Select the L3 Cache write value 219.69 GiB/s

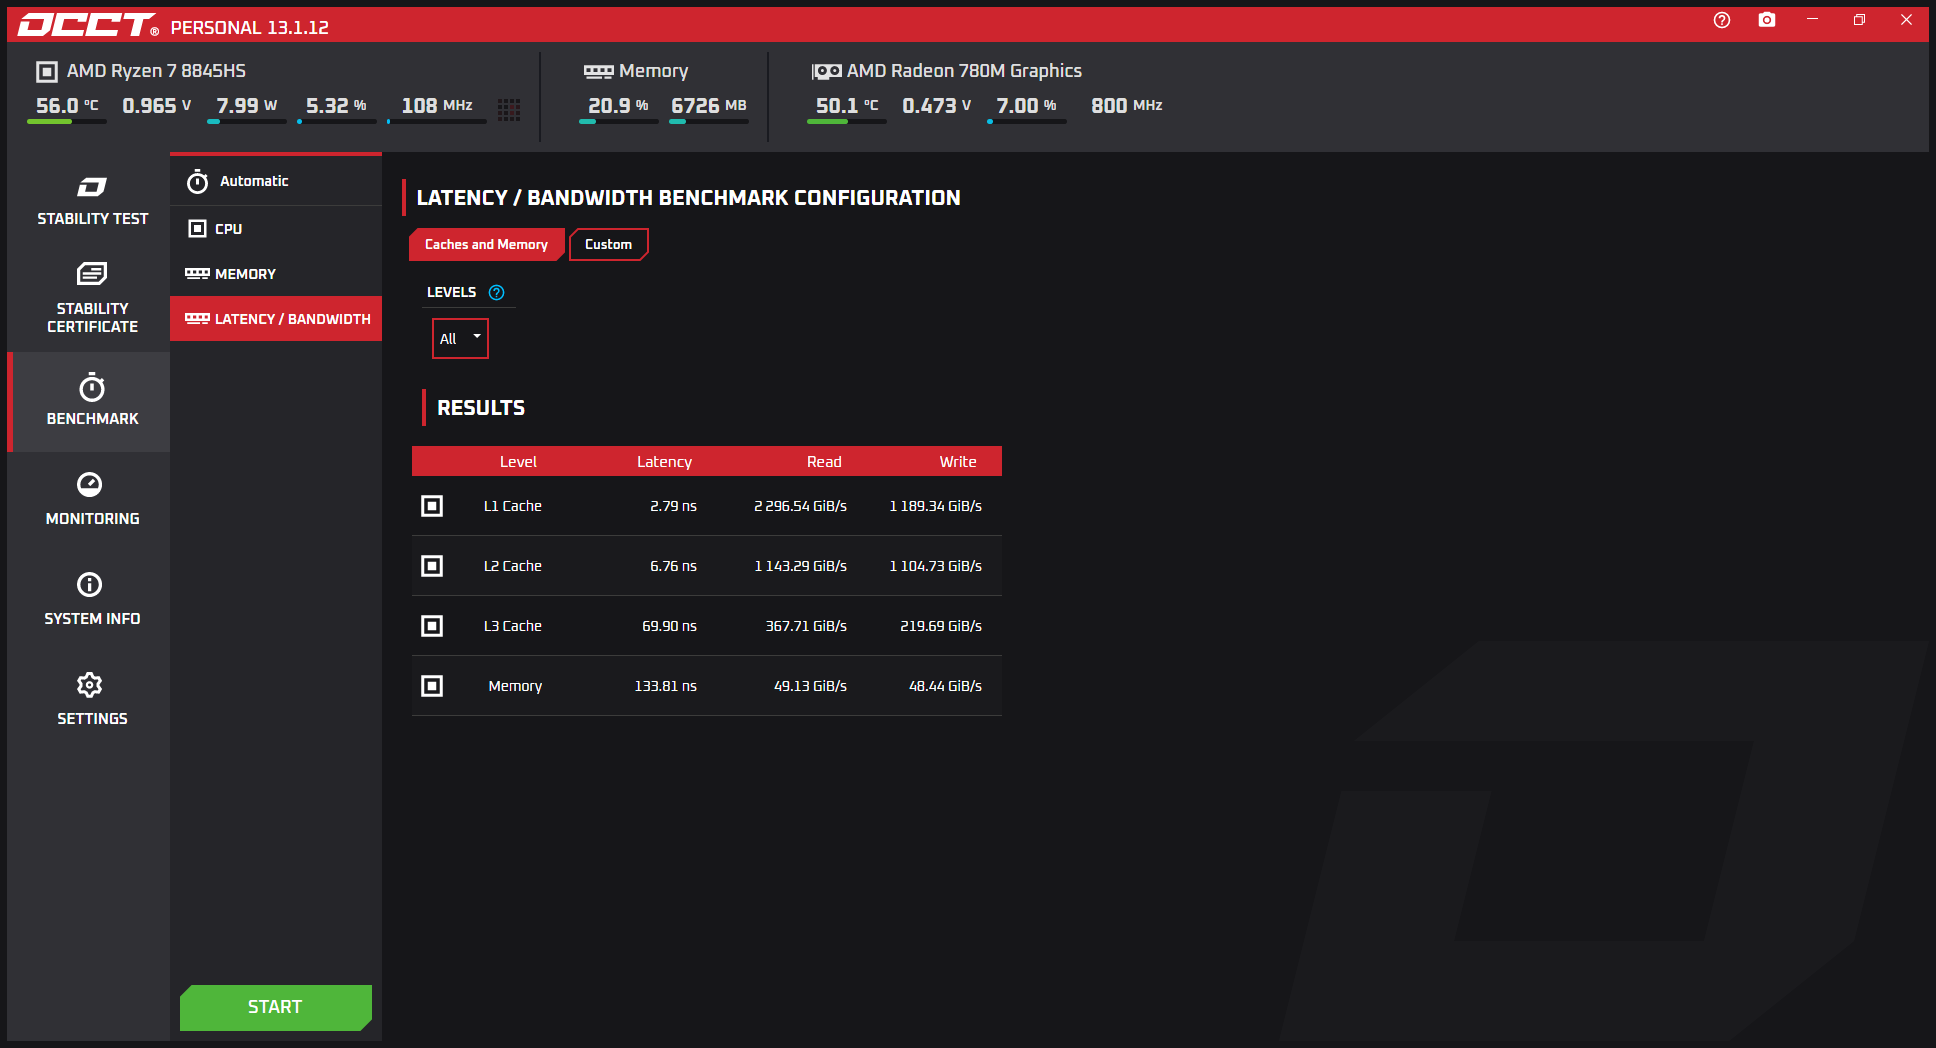941,626
